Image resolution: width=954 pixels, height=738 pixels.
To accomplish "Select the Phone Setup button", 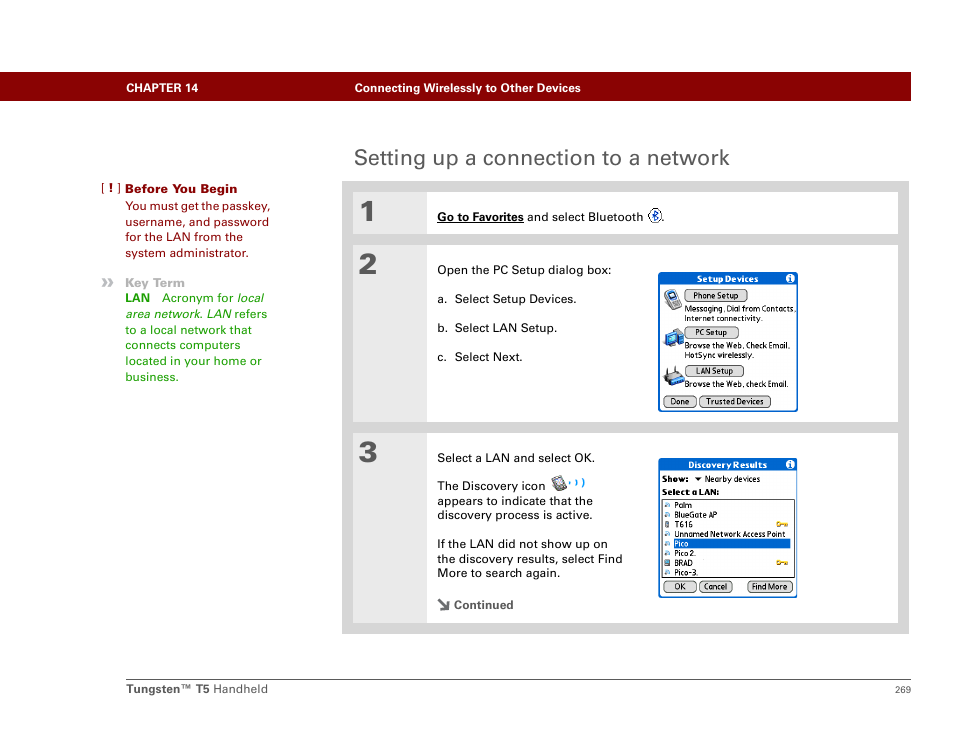I will coord(716,296).
